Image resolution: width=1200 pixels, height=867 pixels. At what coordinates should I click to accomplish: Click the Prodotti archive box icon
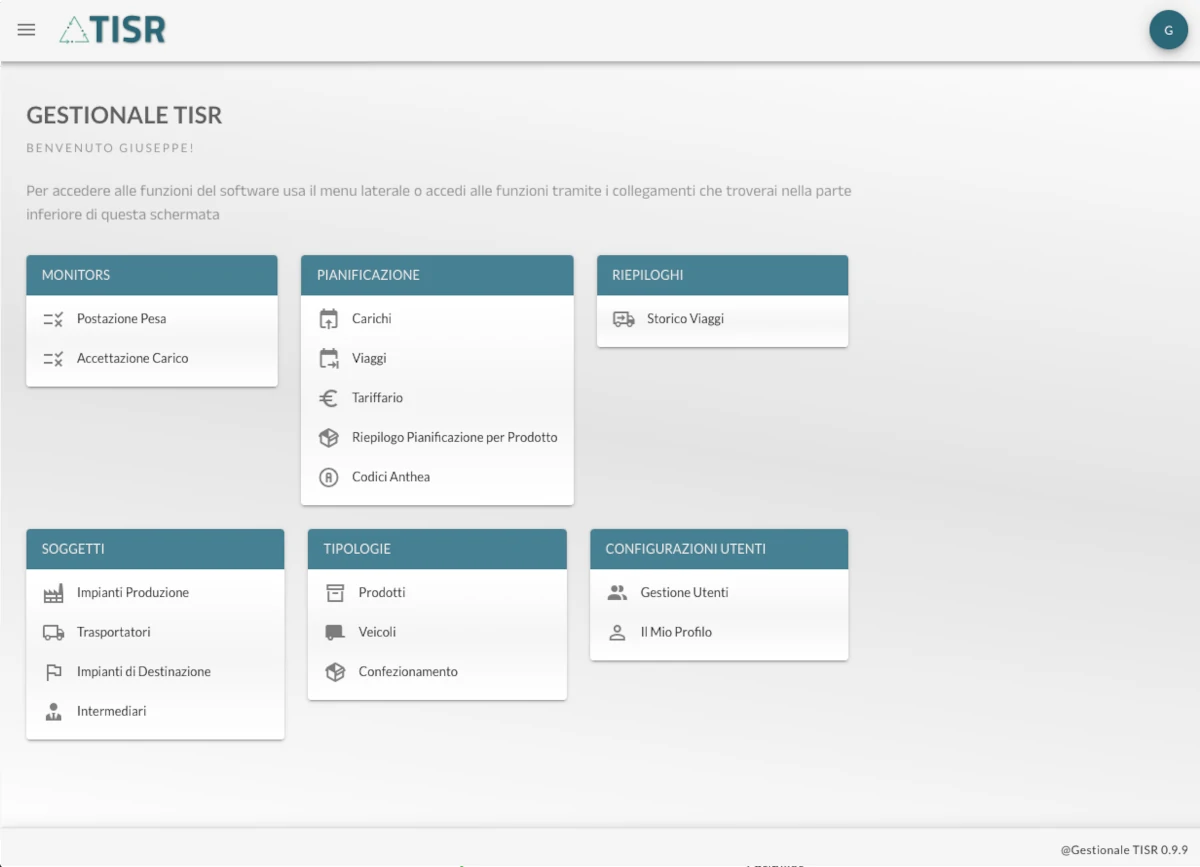coord(335,593)
